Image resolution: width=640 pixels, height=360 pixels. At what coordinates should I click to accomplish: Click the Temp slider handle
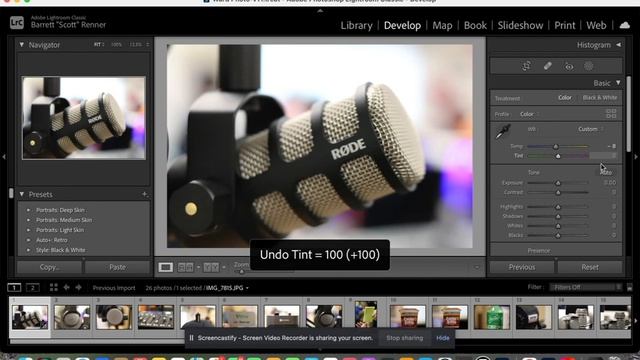point(556,146)
